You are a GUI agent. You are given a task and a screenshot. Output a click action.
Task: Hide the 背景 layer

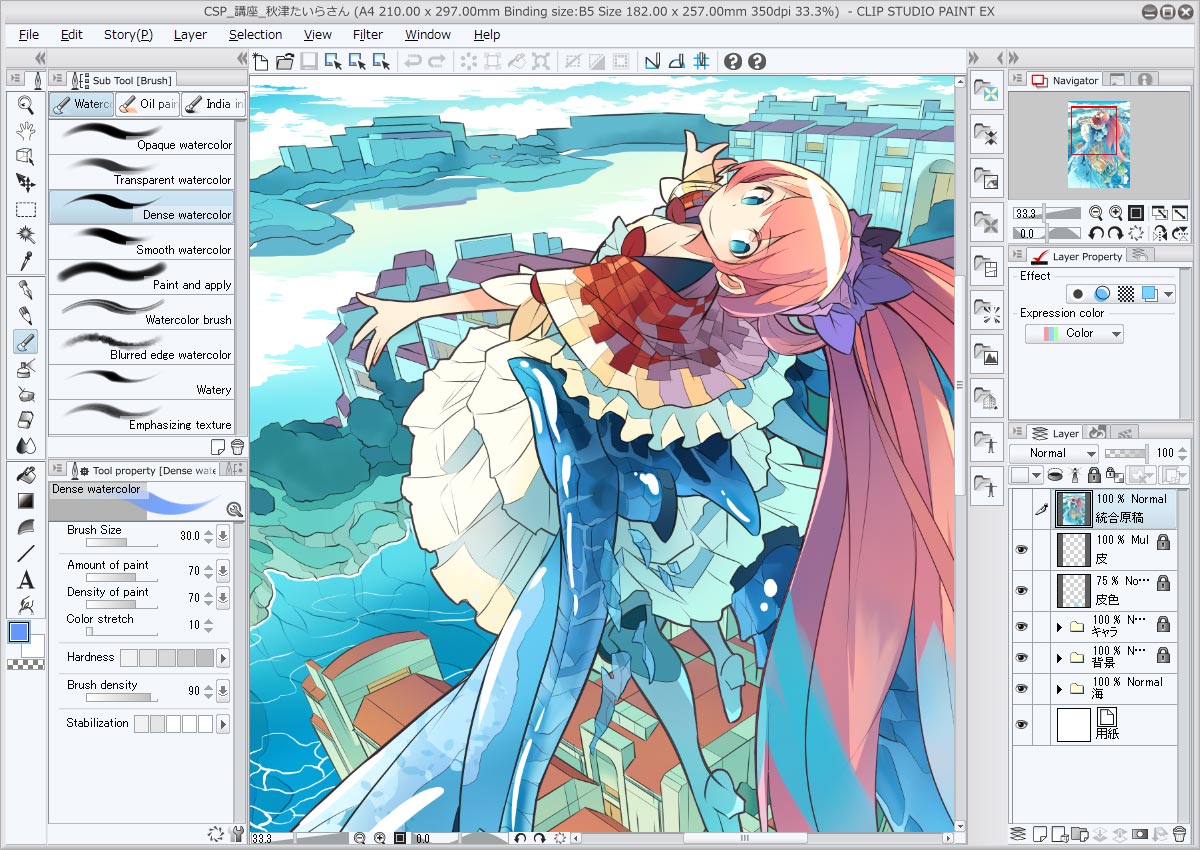click(x=1021, y=655)
